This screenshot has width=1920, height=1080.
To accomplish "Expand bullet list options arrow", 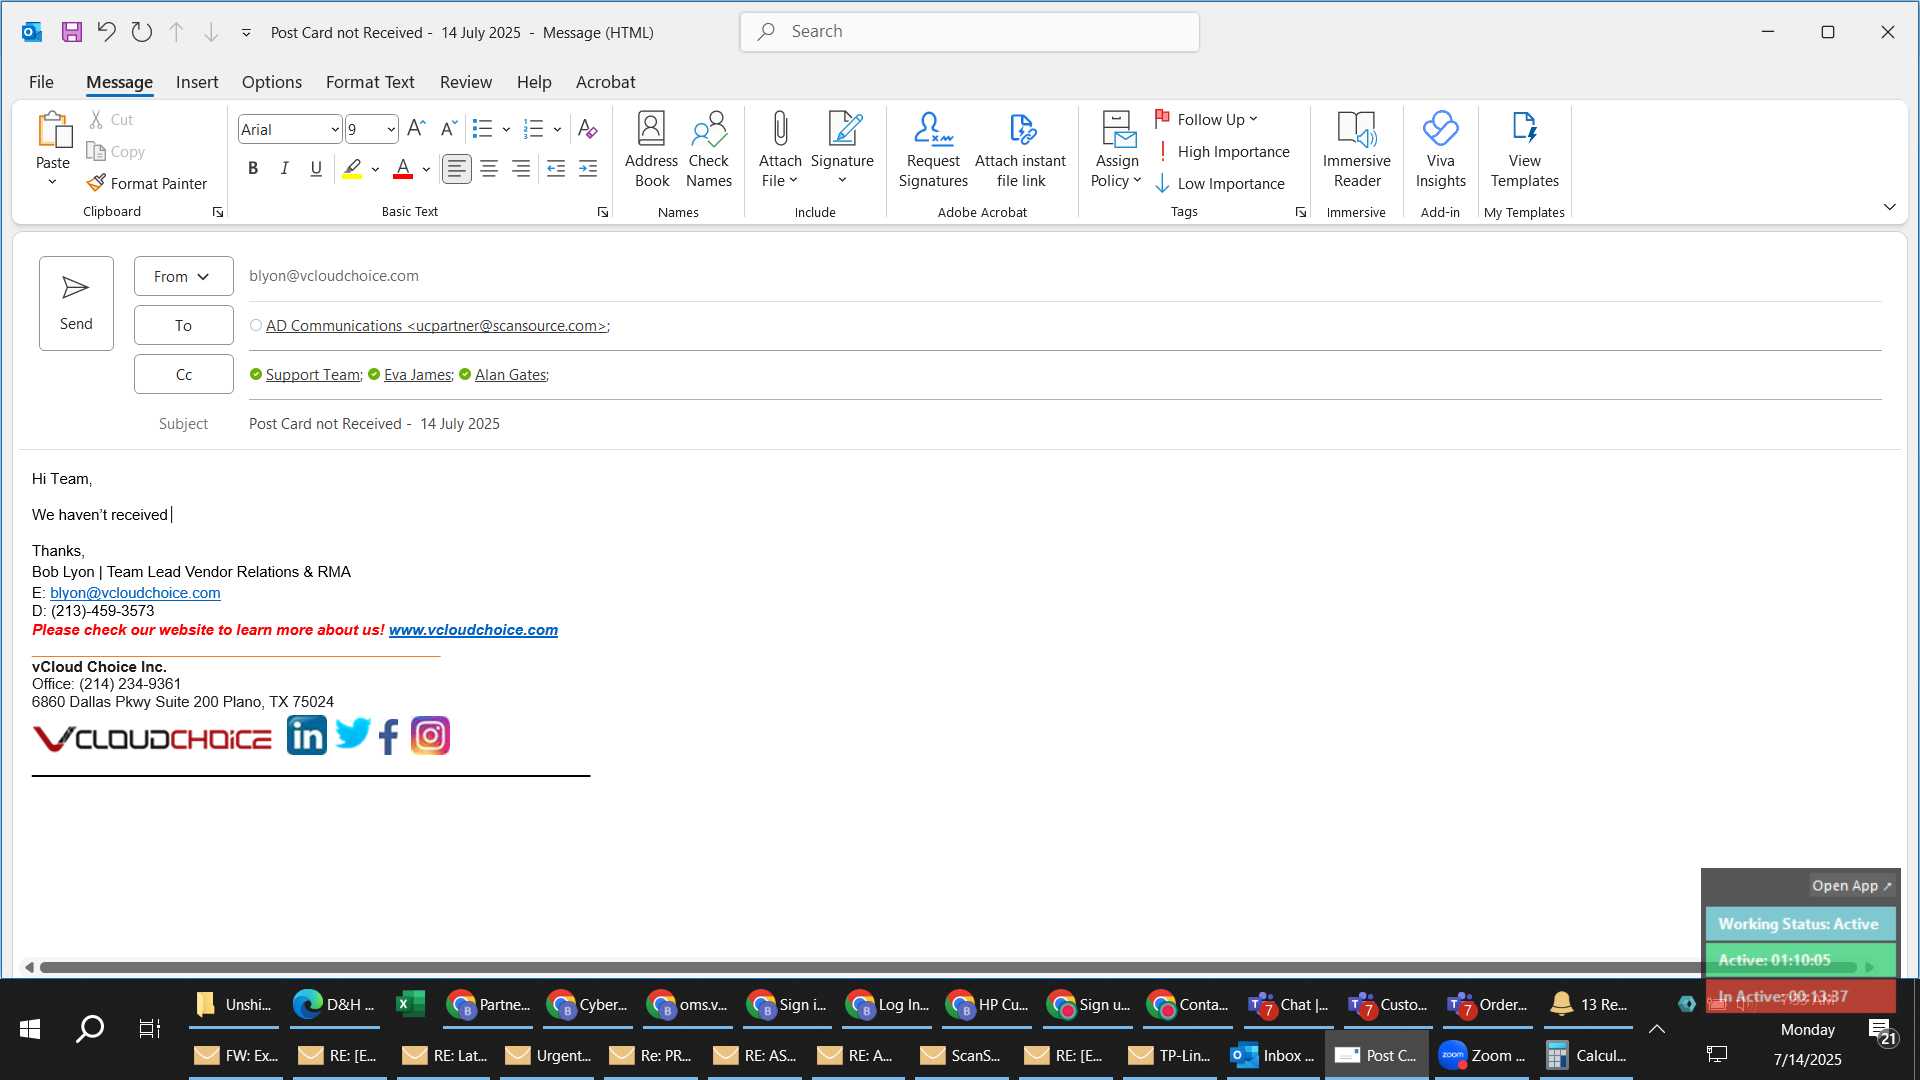I will 506,129.
